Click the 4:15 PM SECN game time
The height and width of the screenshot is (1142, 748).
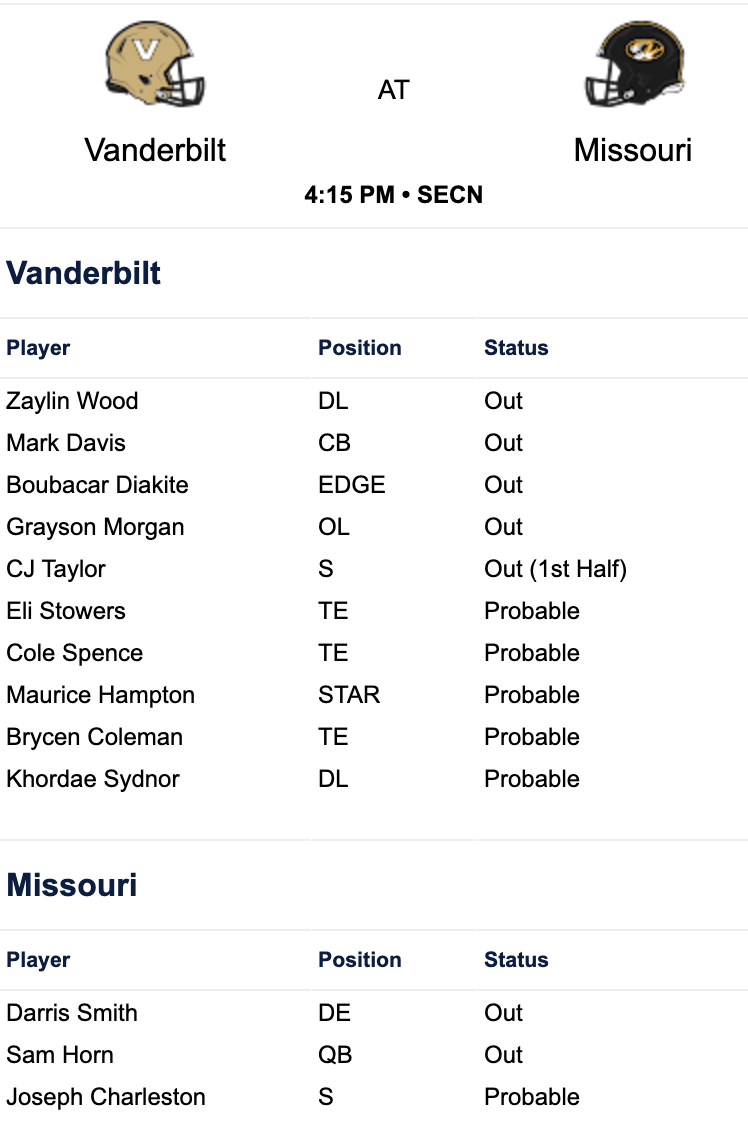tap(393, 194)
